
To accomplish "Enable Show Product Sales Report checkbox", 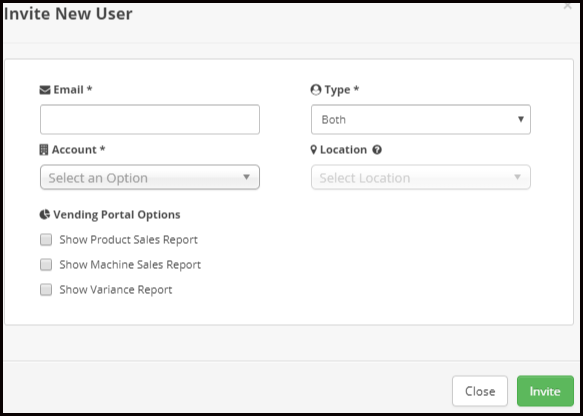I will [x=46, y=240].
